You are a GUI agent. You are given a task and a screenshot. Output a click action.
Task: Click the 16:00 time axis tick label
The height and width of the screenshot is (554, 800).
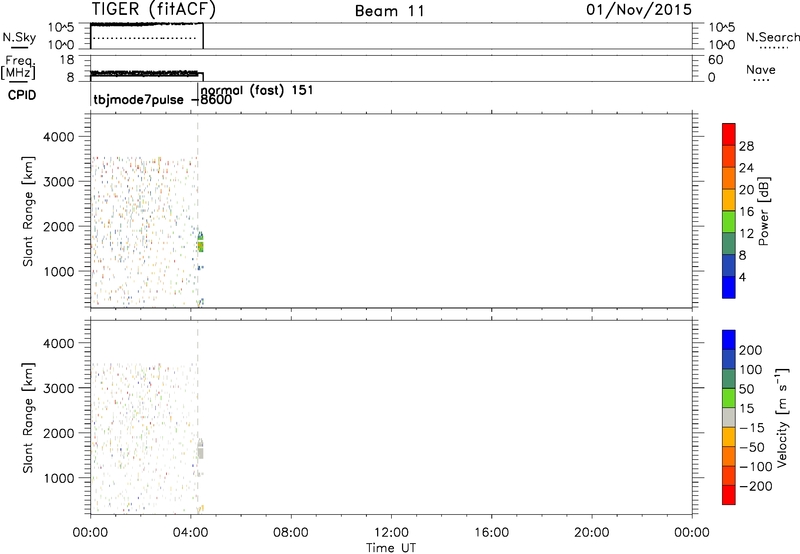tap(491, 533)
